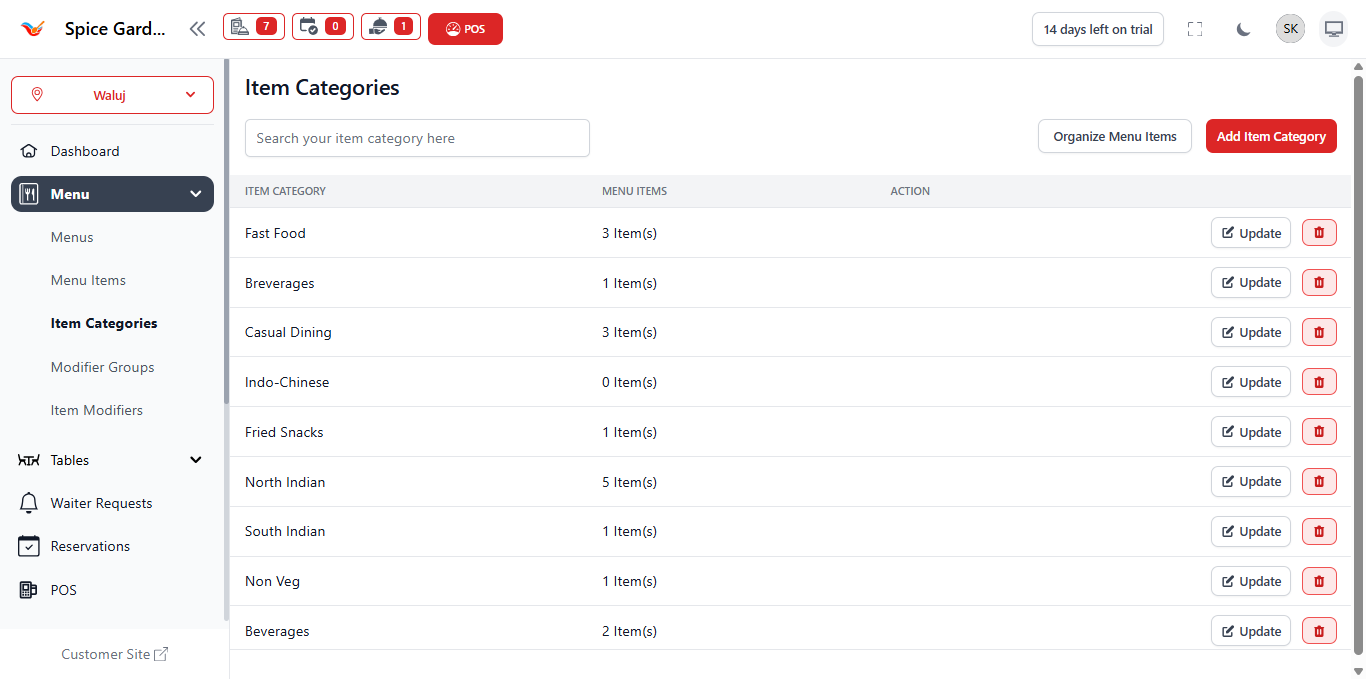The image size is (1366, 679).
Task: Toggle dark mode with the moon icon
Action: (1243, 29)
